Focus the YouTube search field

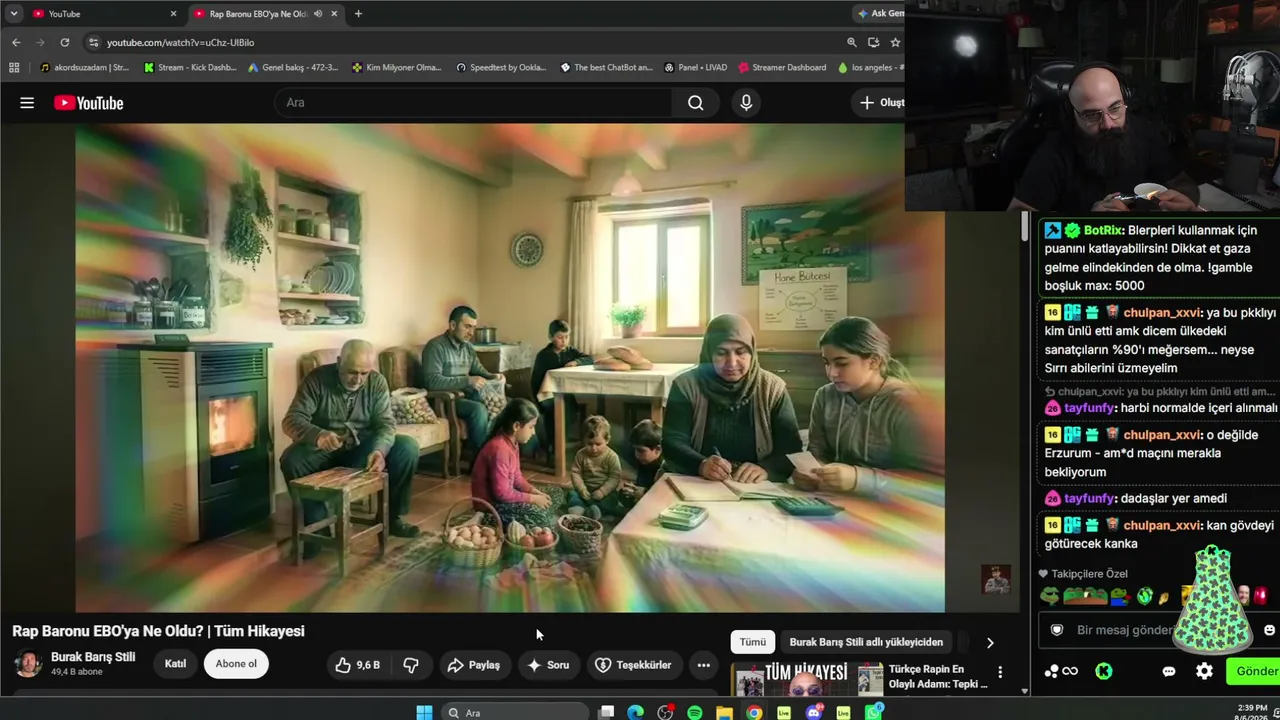[473, 103]
